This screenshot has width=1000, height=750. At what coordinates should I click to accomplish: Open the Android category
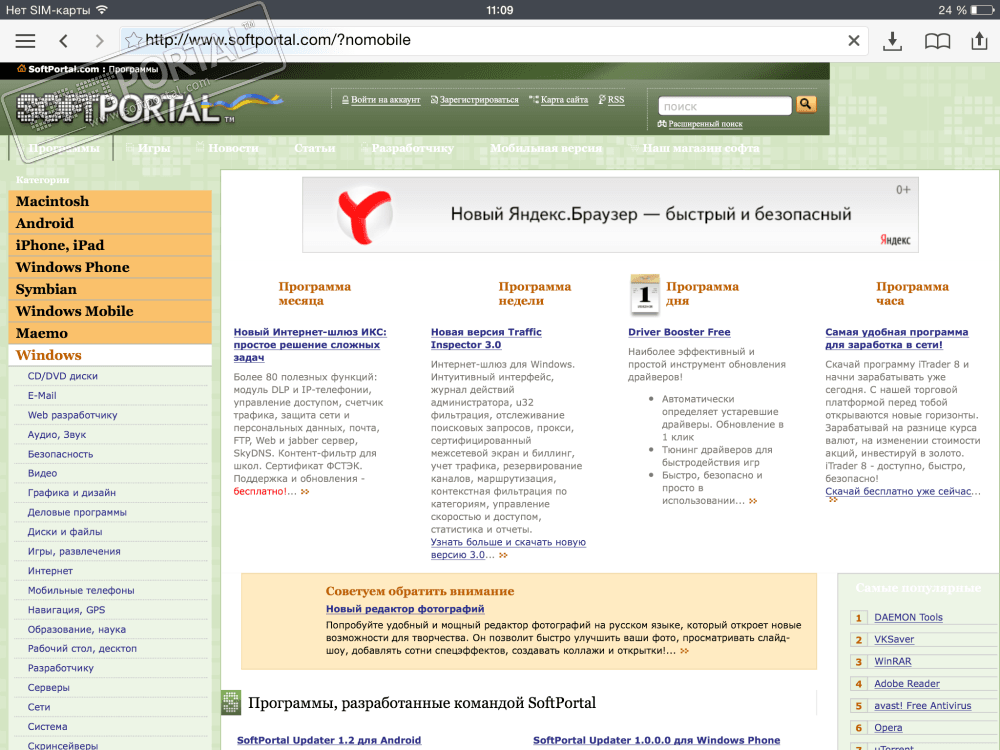click(110, 223)
